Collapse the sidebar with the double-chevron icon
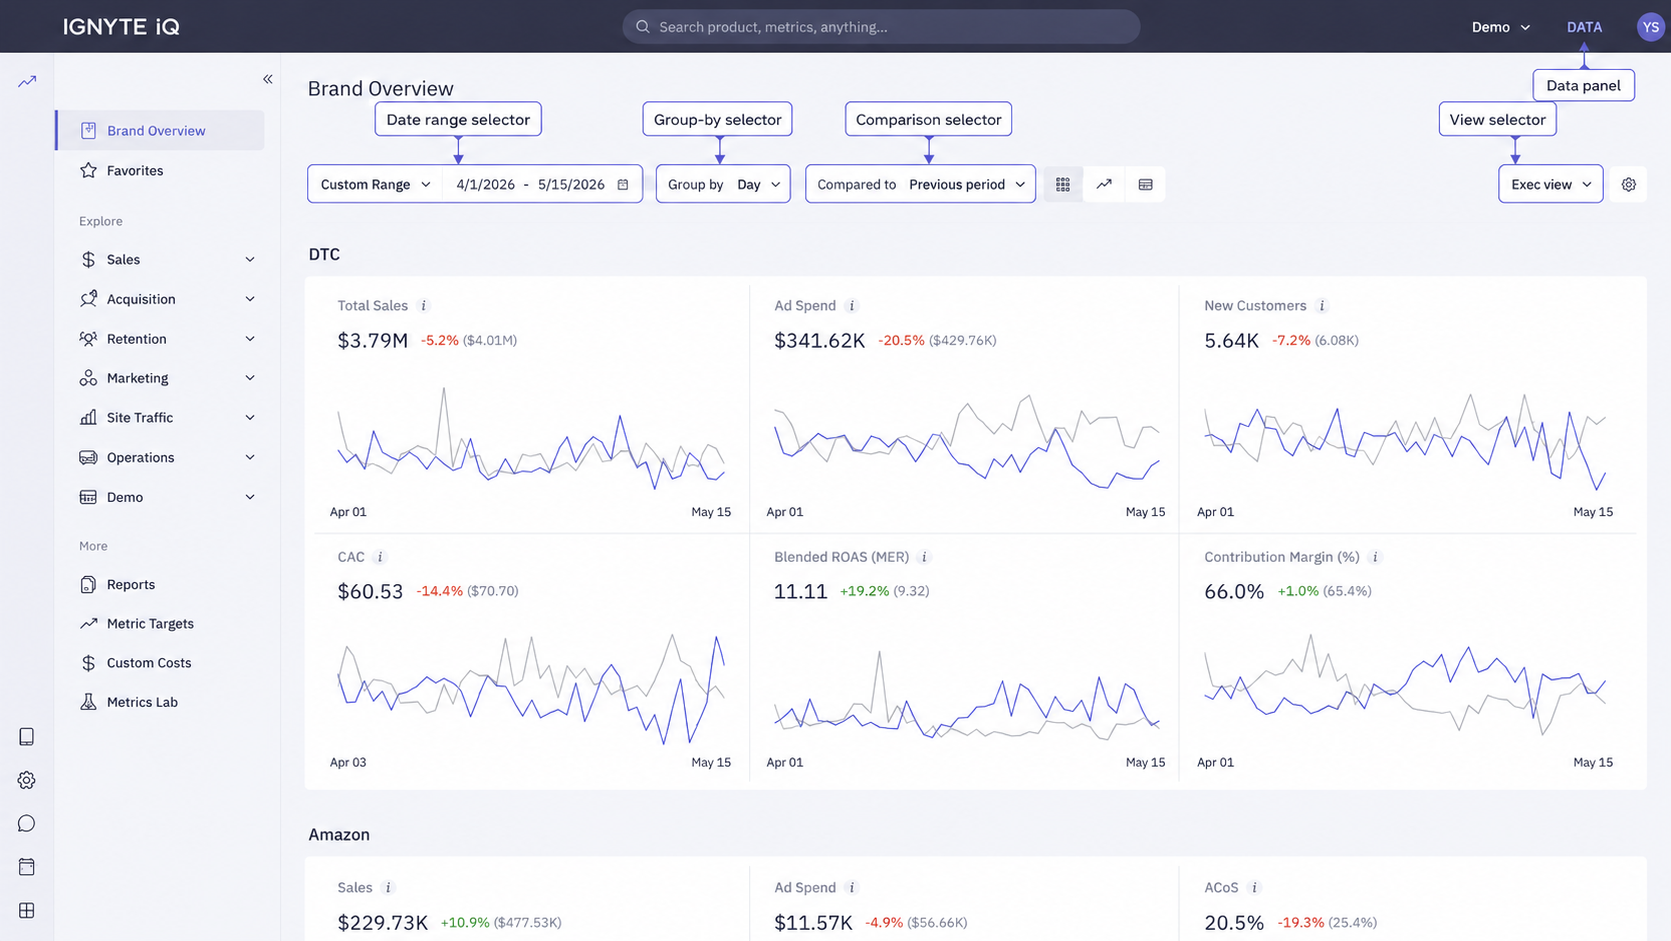Screen dimensions: 1671x941 [x=267, y=79]
